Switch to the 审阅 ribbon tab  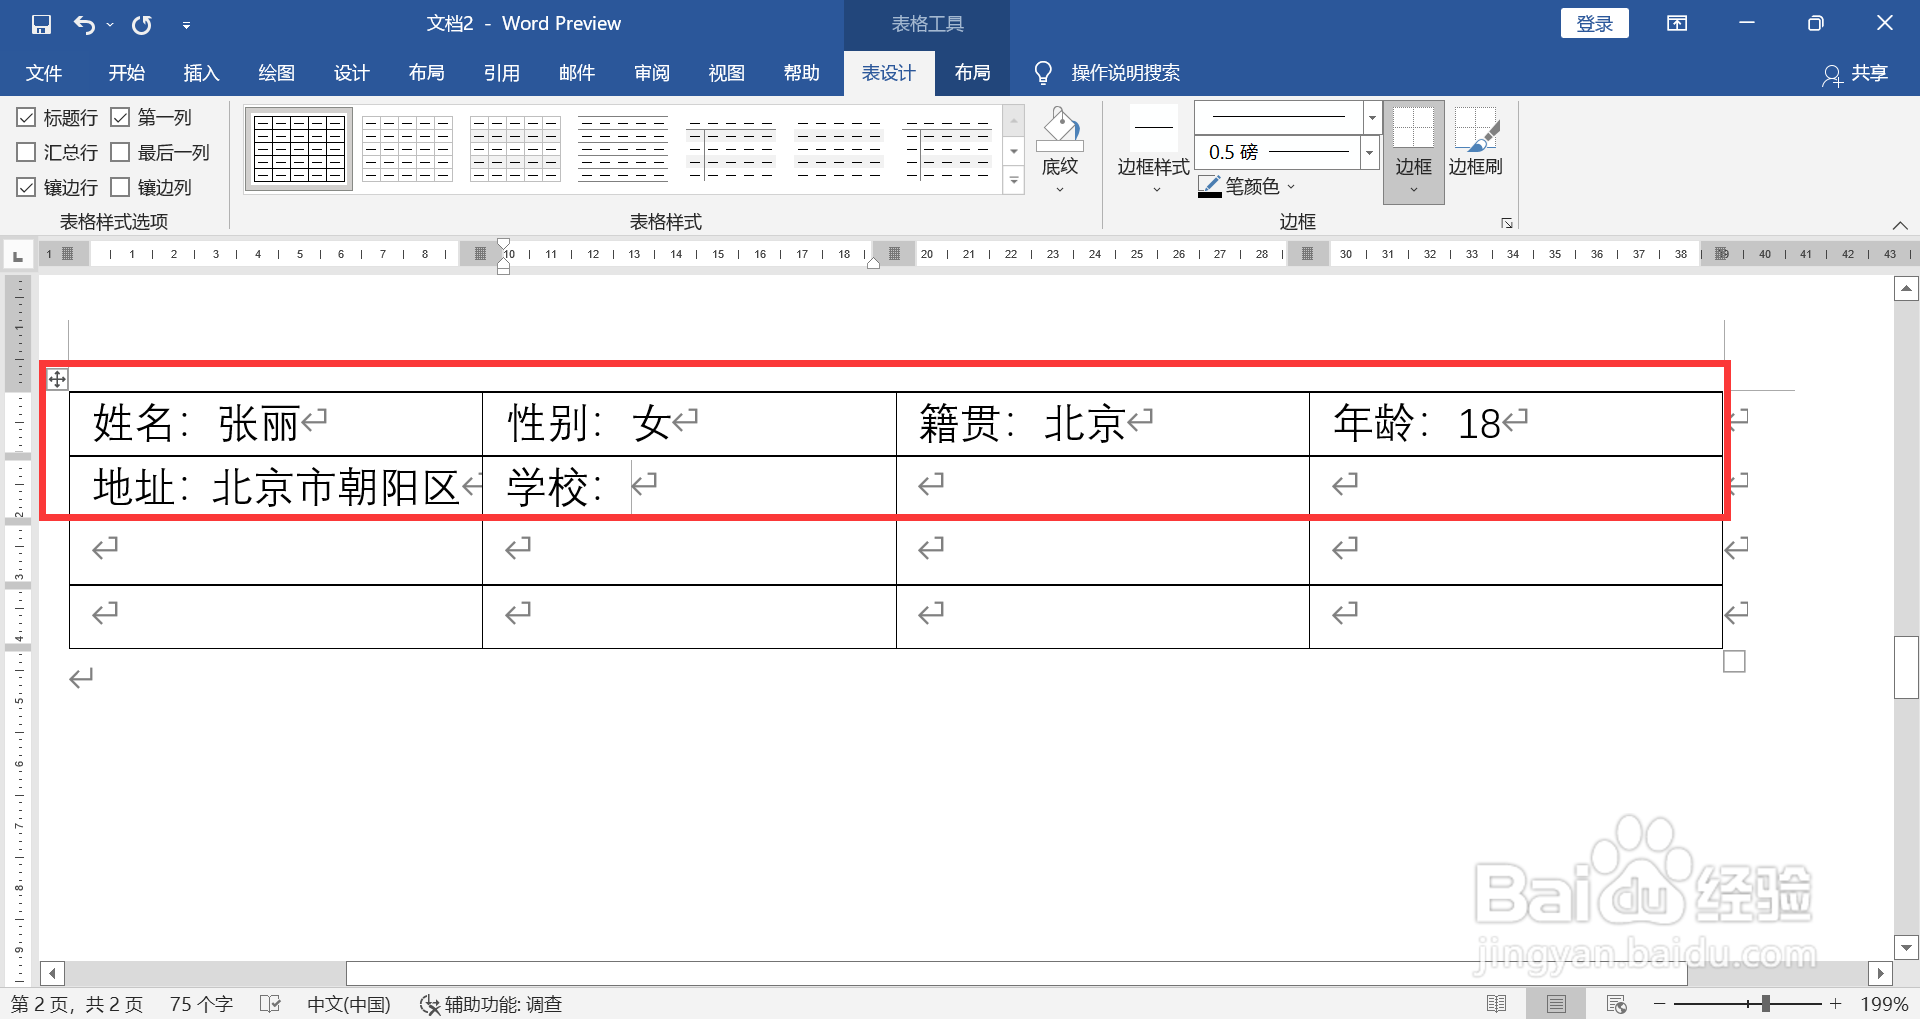(x=652, y=73)
